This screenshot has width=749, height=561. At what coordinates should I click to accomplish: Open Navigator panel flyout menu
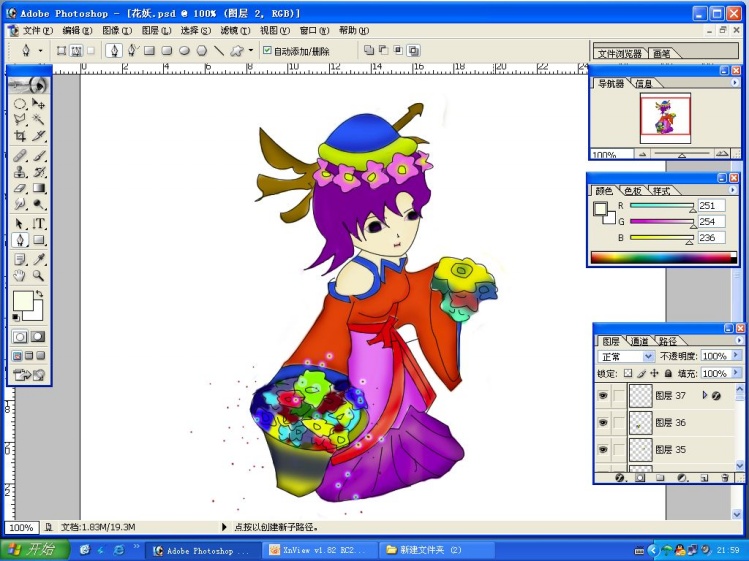pos(735,83)
